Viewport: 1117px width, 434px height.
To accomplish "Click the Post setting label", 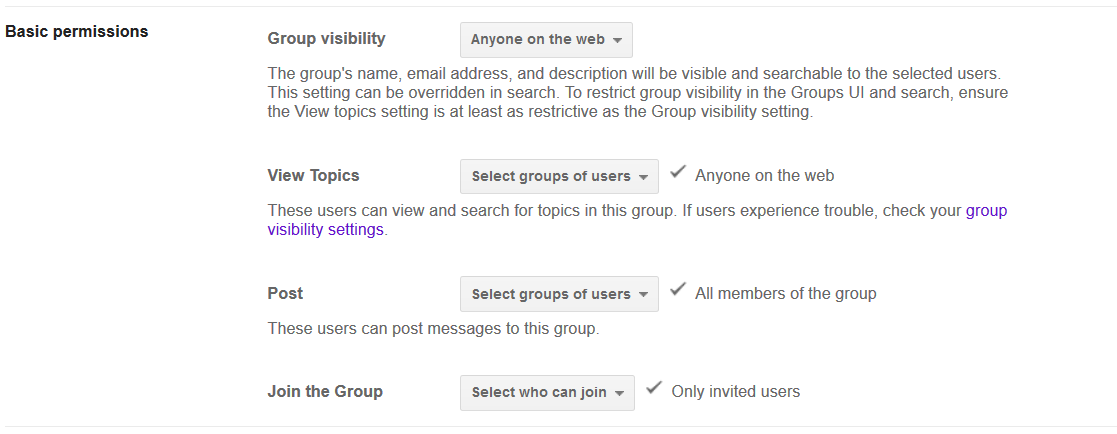I will coord(285,293).
